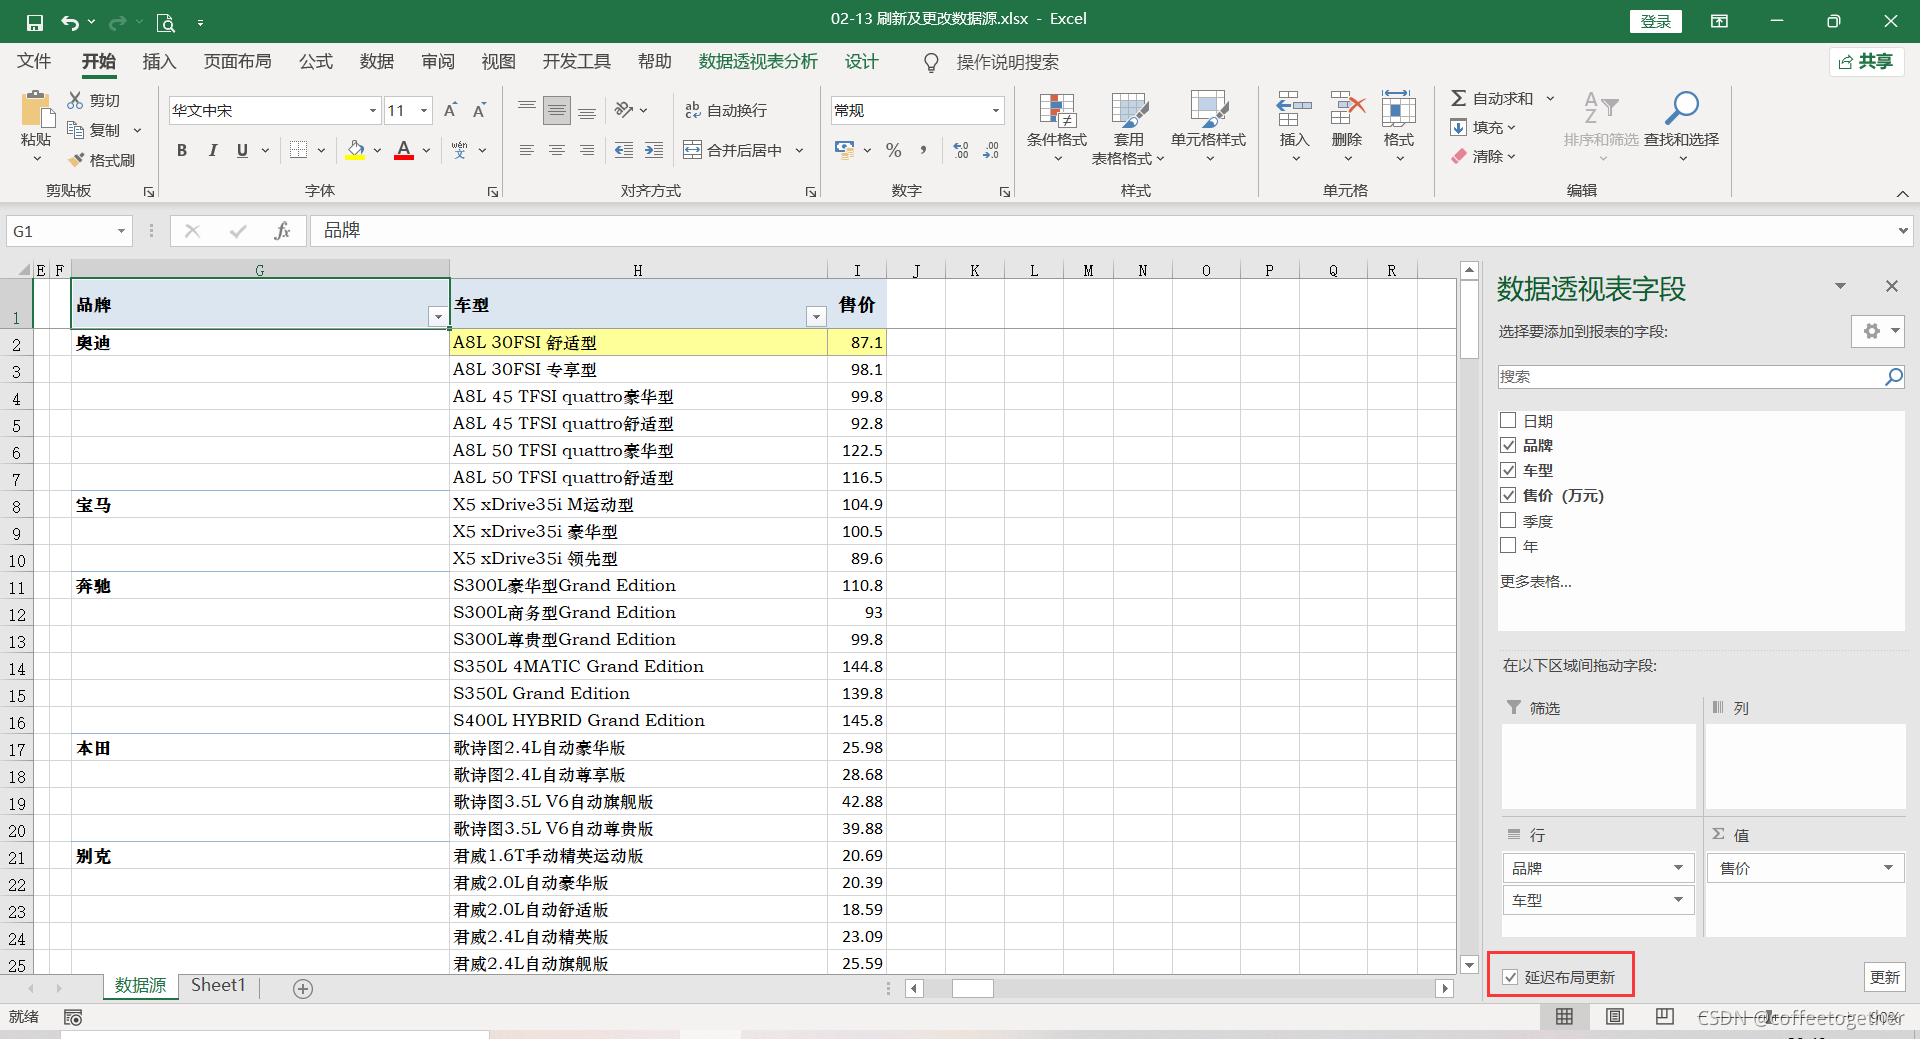The image size is (1920, 1039).
Task: Click the Borders icon
Action: (x=299, y=150)
